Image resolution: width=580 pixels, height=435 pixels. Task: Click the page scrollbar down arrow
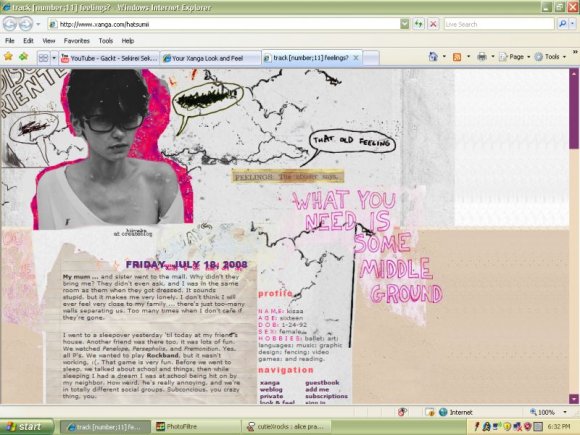click(574, 399)
